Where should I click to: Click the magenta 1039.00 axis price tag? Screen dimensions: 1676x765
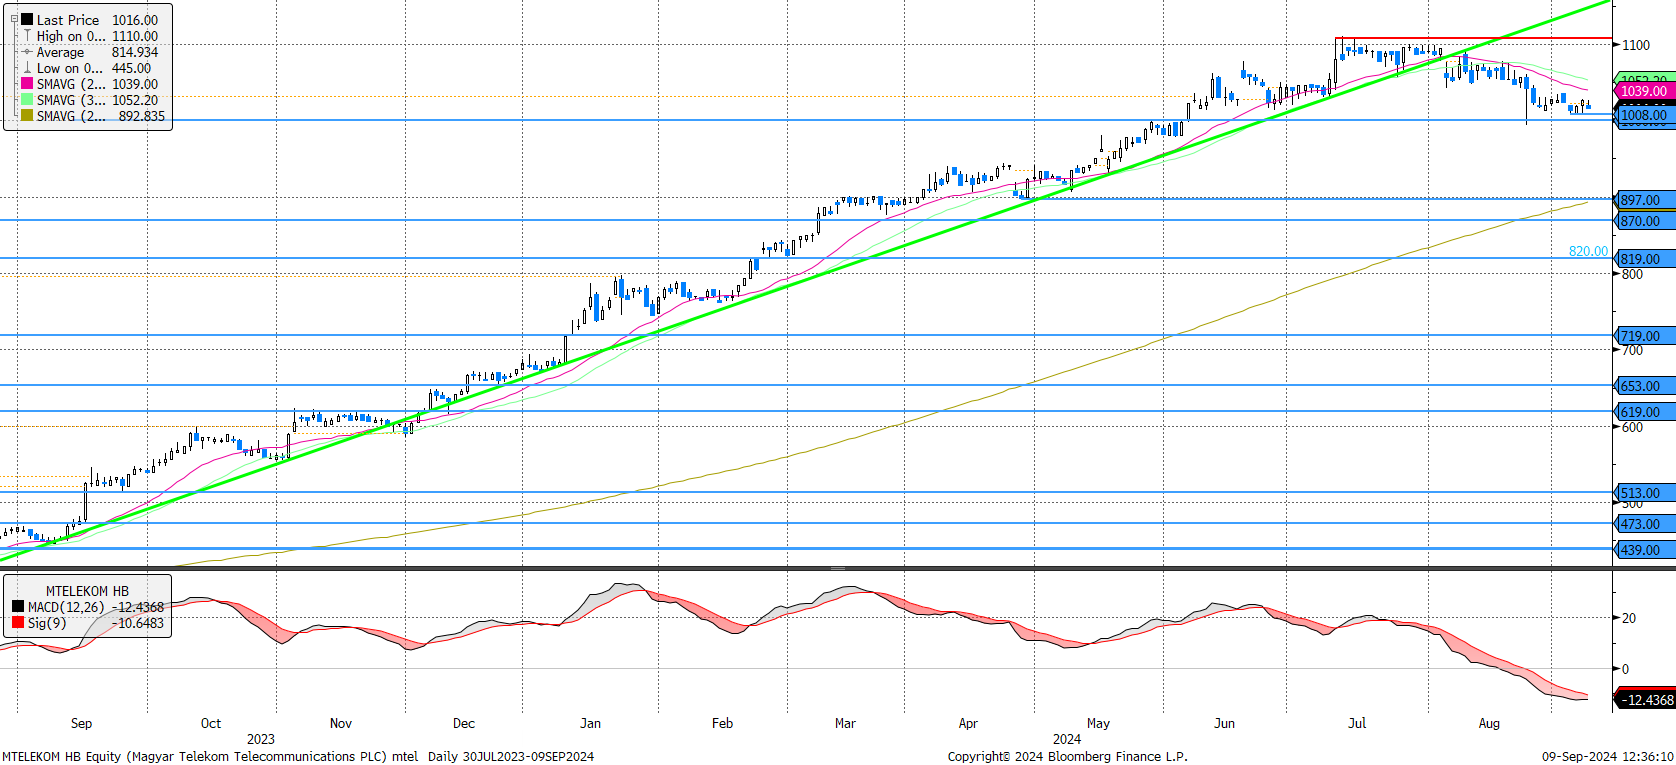pyautogui.click(x=1645, y=91)
